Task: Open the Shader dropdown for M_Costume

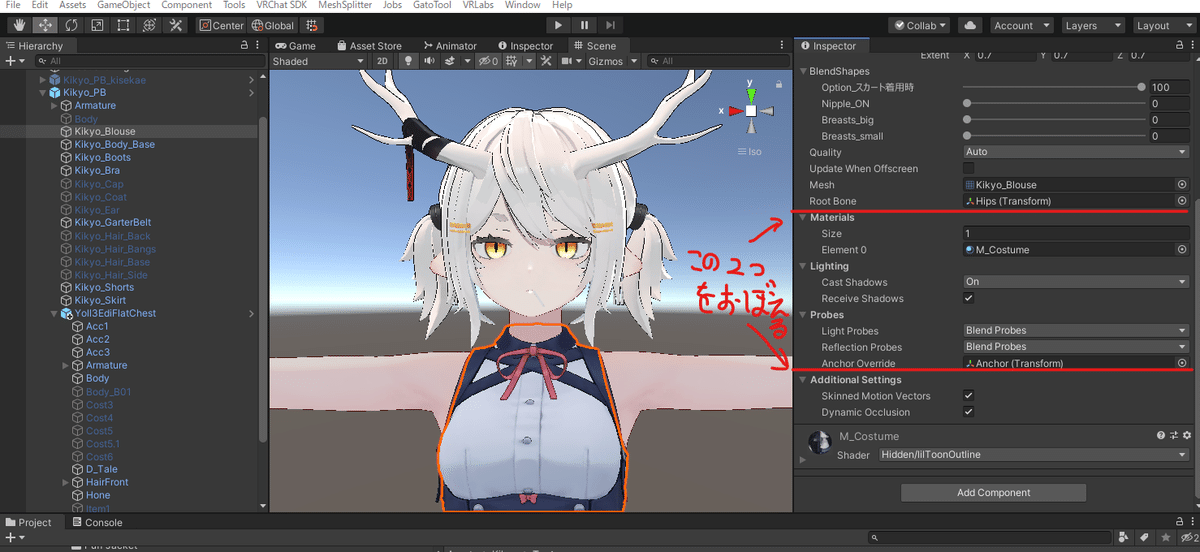Action: 1033,455
